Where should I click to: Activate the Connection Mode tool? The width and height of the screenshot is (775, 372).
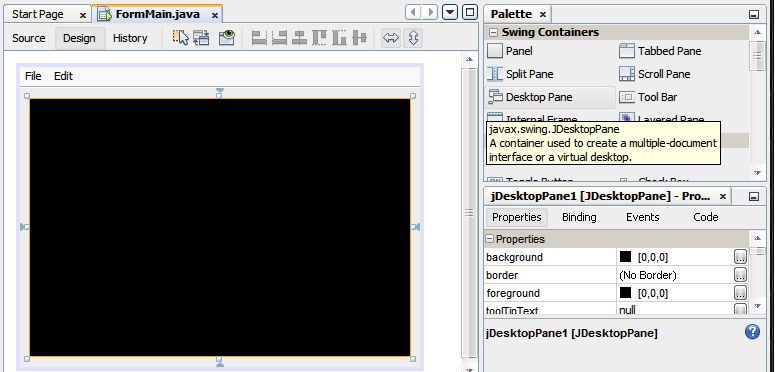[x=201, y=38]
